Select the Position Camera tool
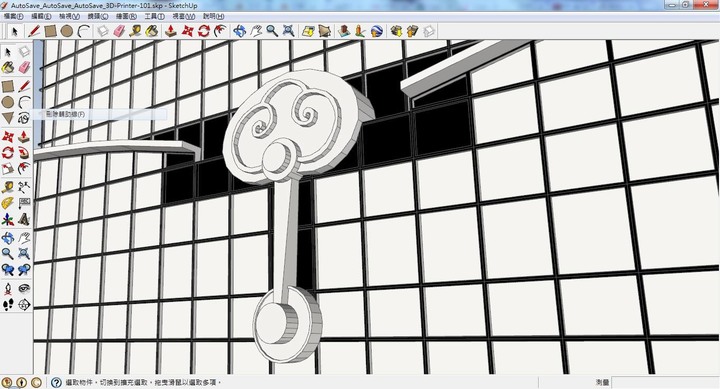720x389 pixels. click(x=8, y=289)
